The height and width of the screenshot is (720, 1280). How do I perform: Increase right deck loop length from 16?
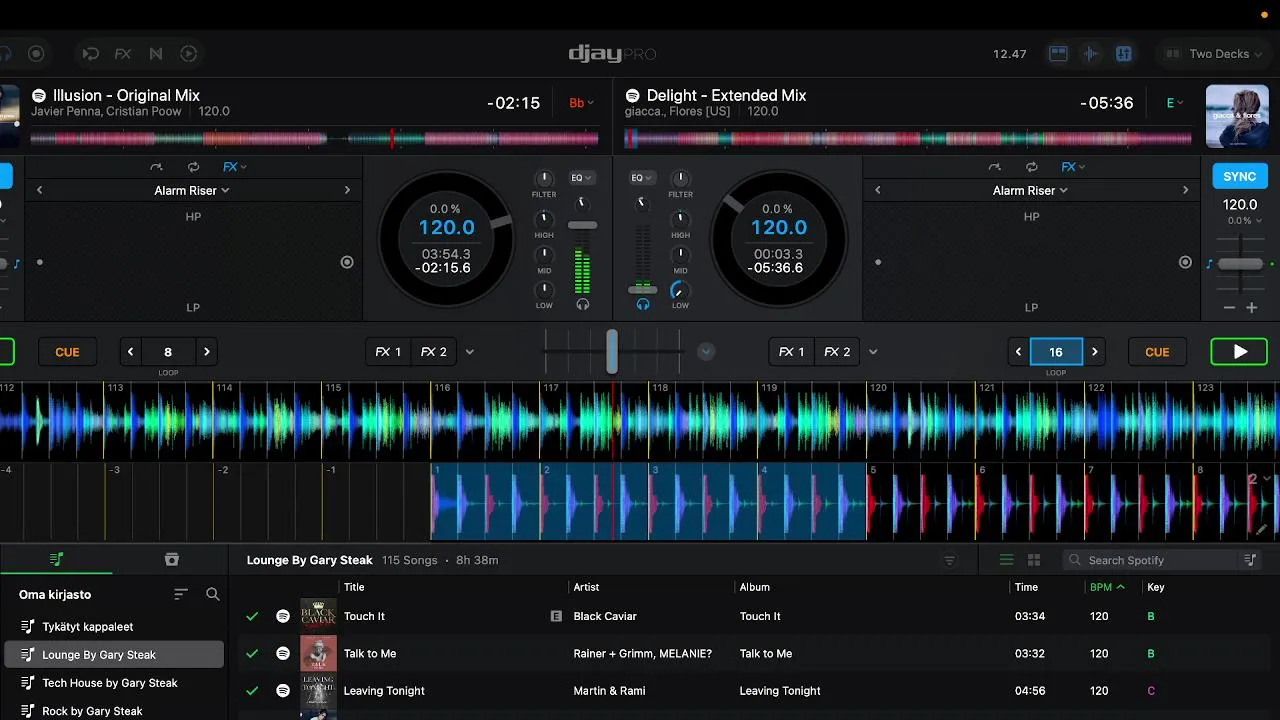(x=1094, y=352)
